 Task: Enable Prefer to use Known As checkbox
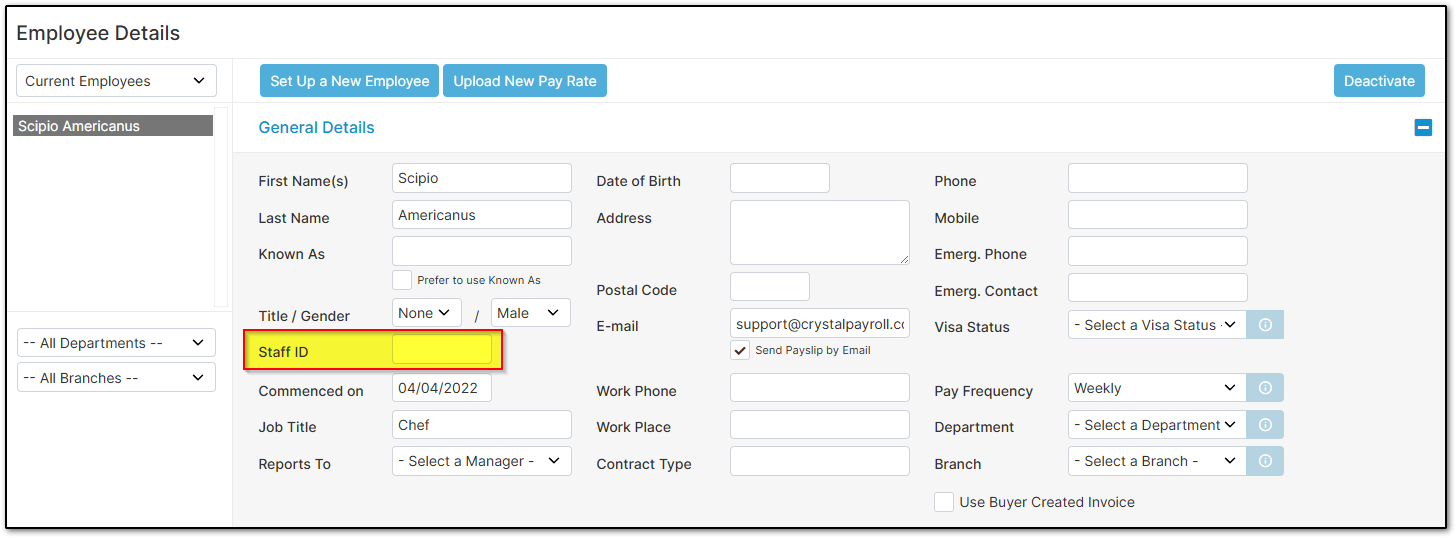(402, 280)
